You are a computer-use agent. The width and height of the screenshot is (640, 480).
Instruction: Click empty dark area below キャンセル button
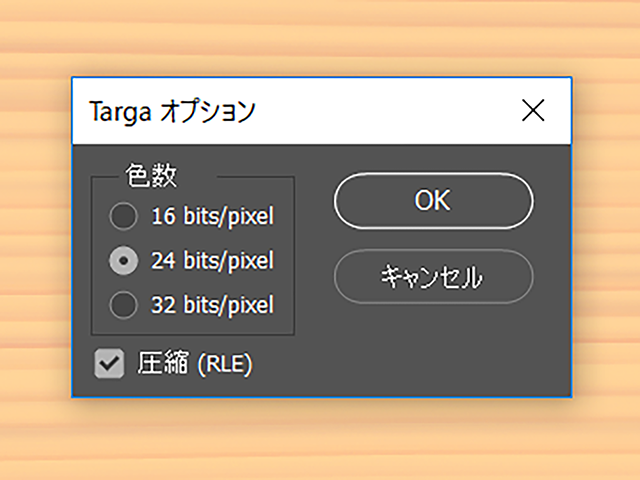(433, 351)
